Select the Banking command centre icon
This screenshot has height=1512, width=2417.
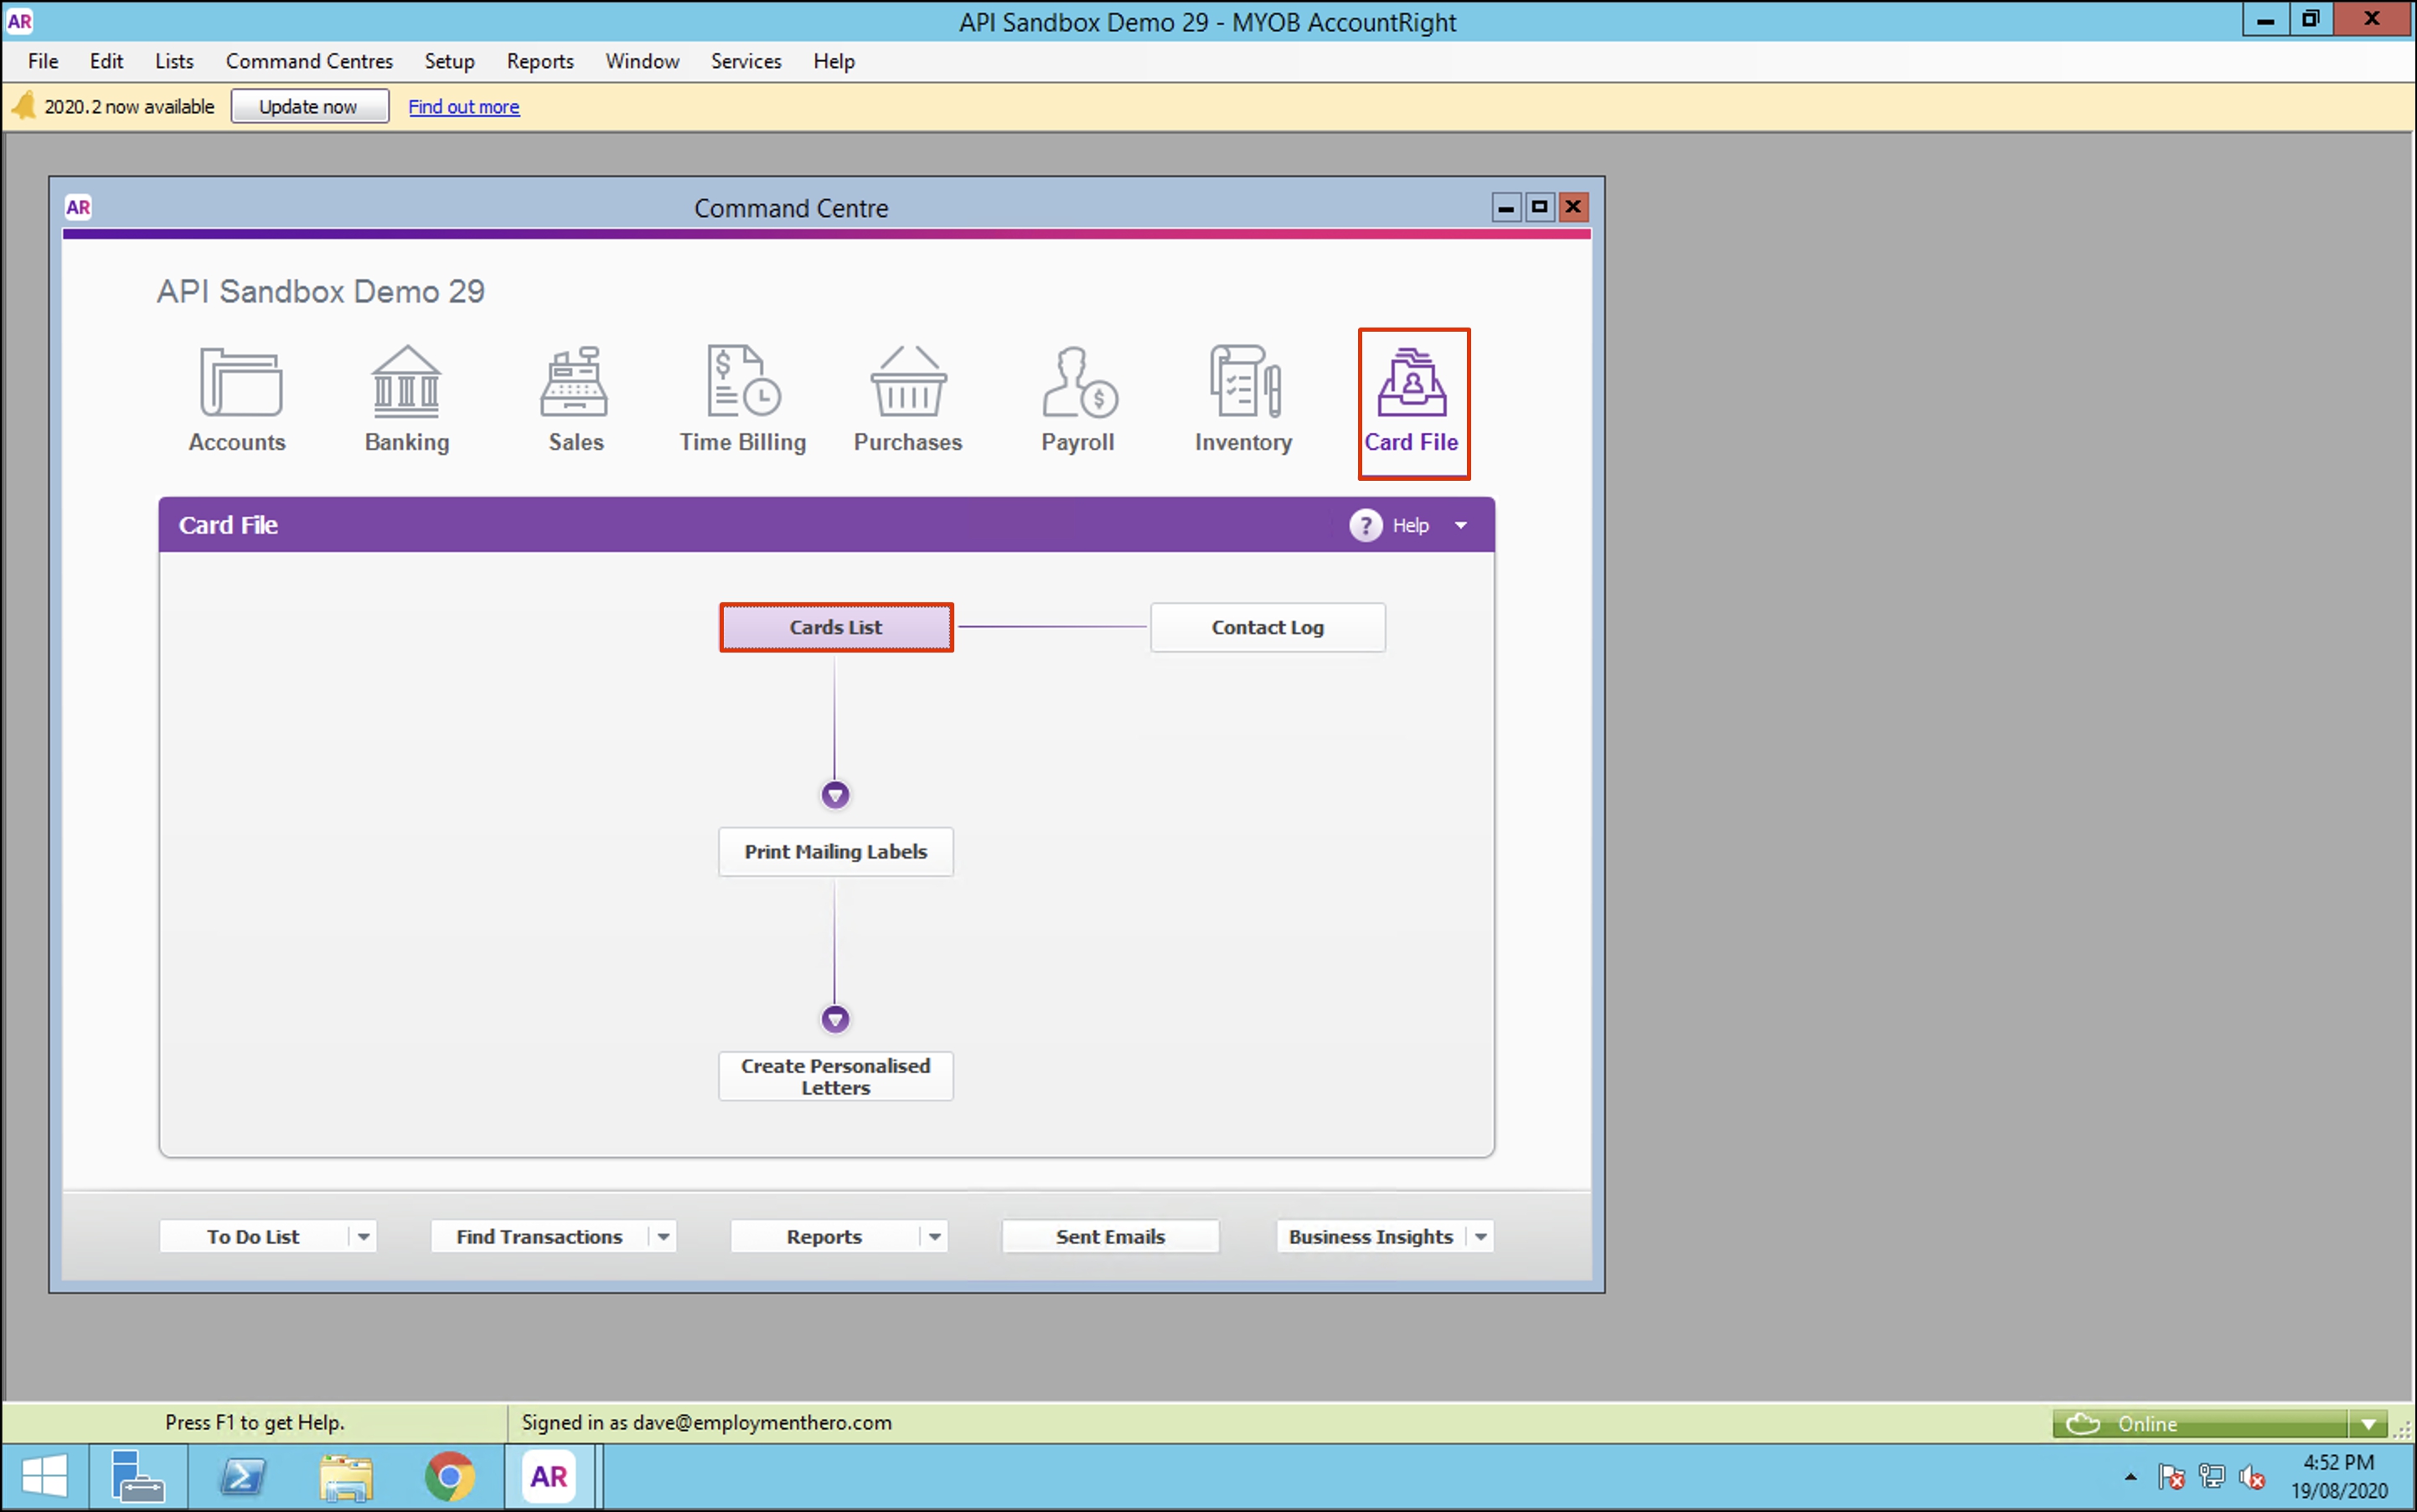pyautogui.click(x=406, y=382)
